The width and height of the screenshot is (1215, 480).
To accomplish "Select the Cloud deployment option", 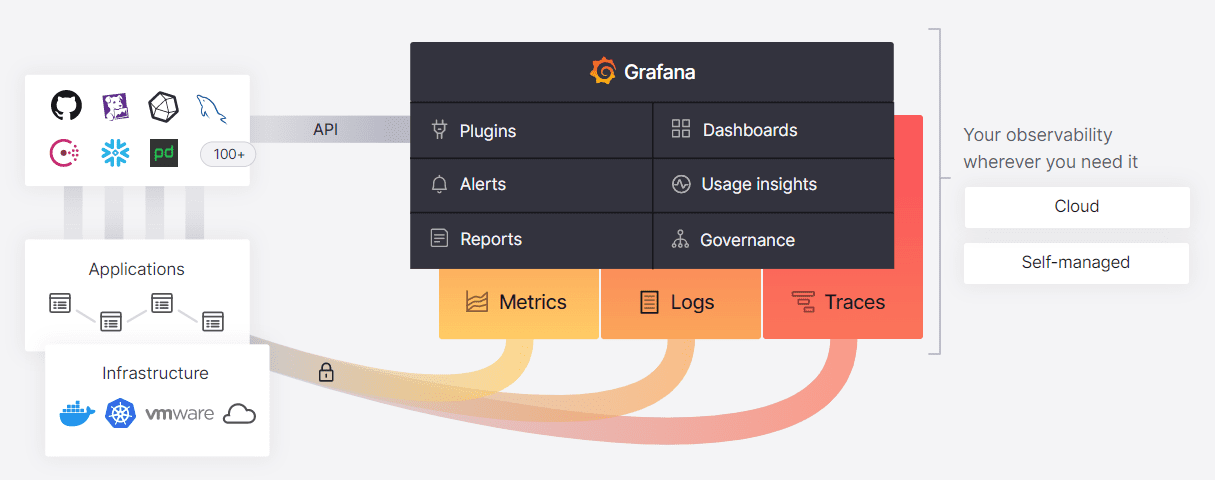I will pos(1077,207).
